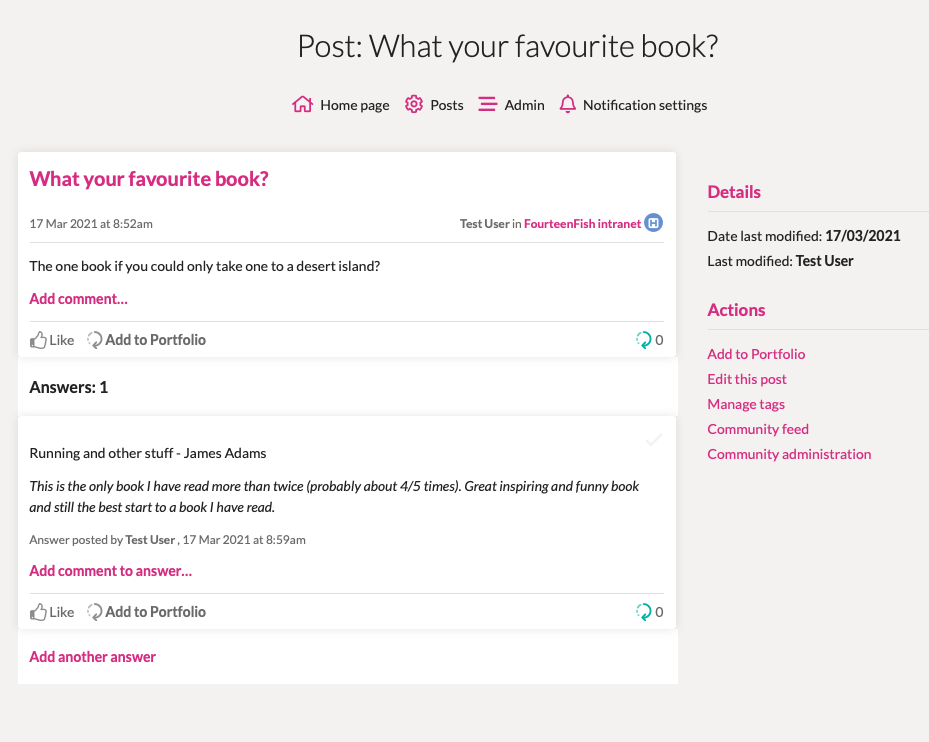
Task: Click the portfolio count icon on the answer
Action: [643, 612]
